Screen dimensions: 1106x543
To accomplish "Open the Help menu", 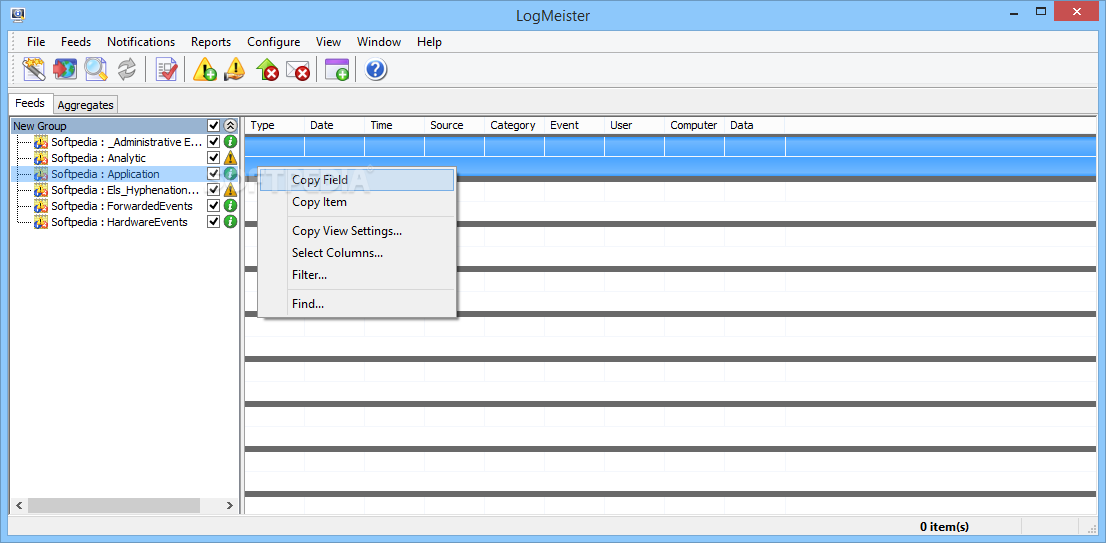I will pyautogui.click(x=429, y=42).
